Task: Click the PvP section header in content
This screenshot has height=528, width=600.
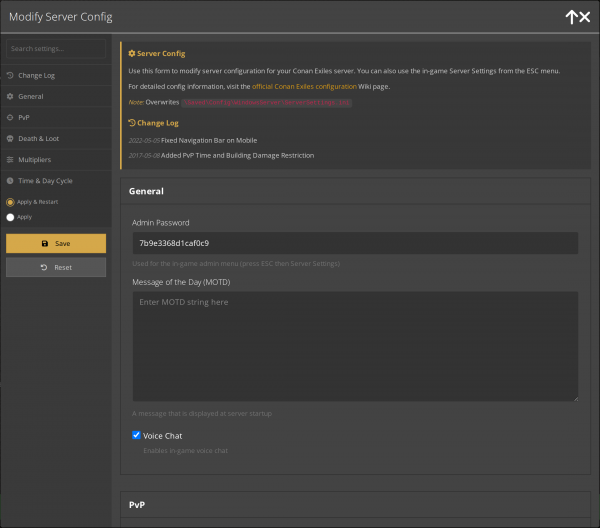Action: [x=355, y=505]
